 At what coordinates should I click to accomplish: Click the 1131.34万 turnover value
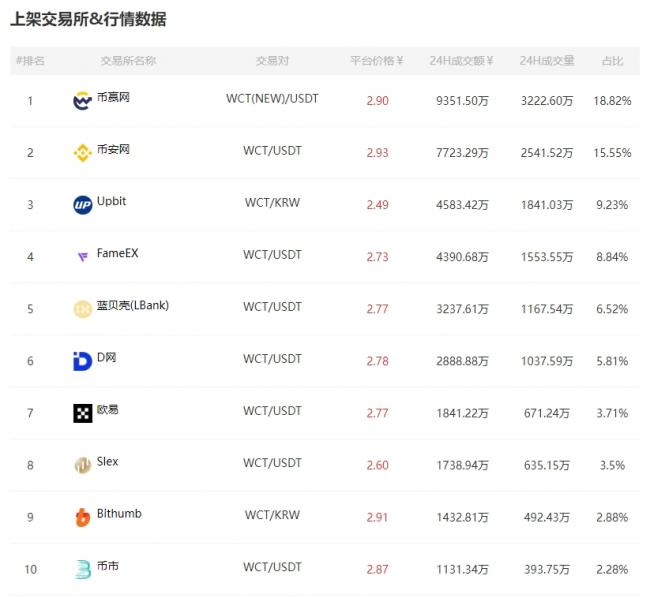pos(462,569)
